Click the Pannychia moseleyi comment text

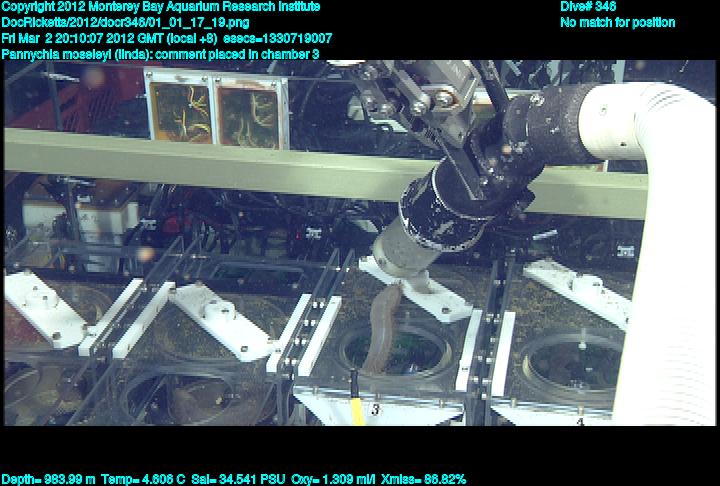(x=160, y=54)
